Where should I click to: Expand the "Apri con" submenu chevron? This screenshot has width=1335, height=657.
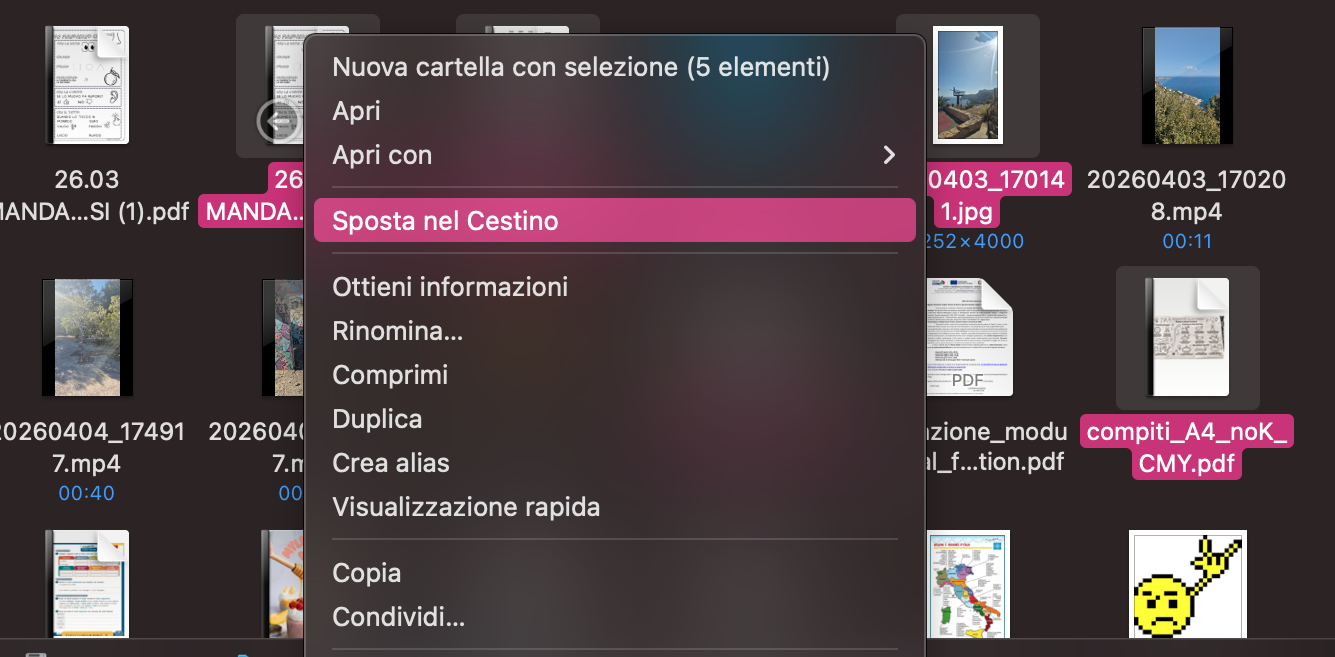(889, 155)
